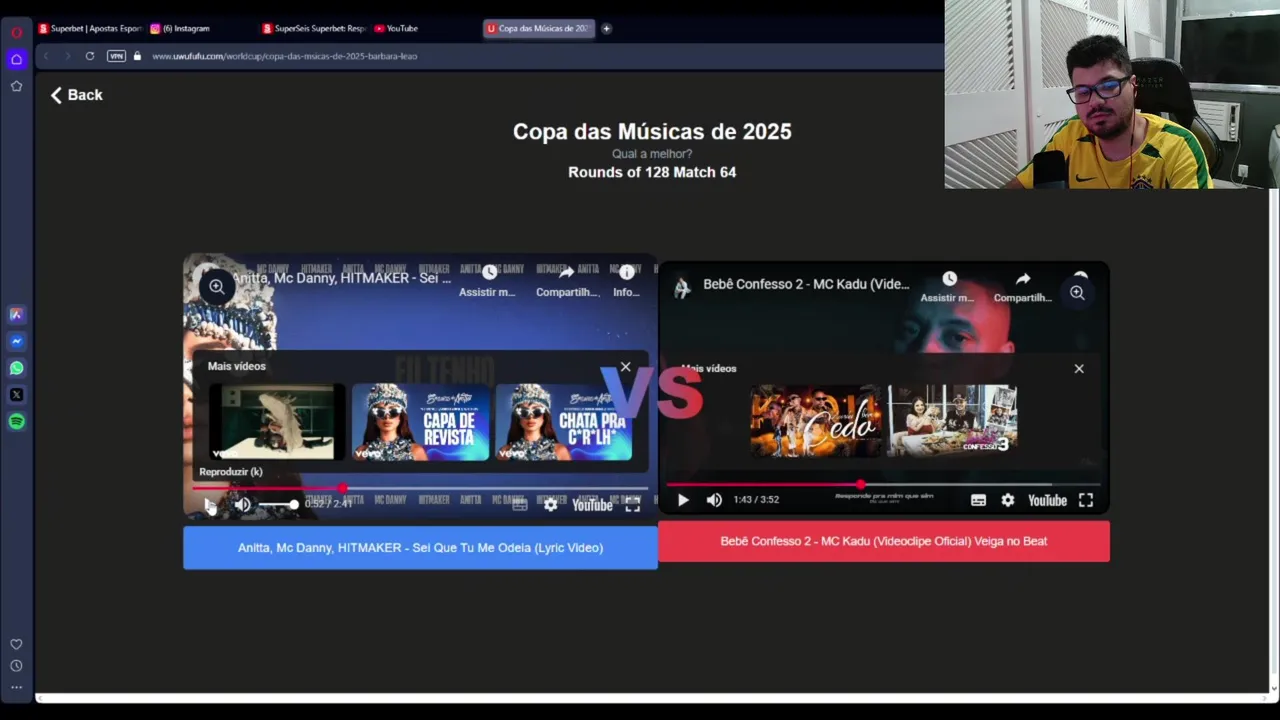Open a new browser tab

point(606,28)
